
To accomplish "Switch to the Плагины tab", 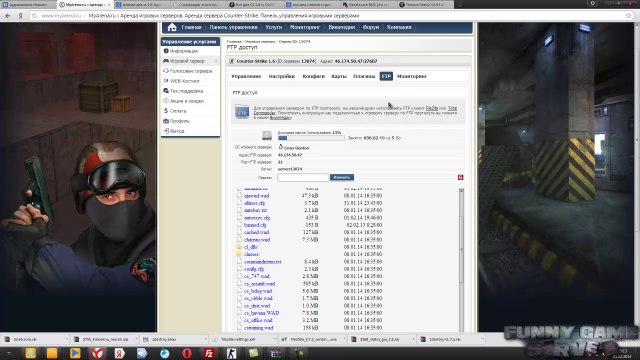I will pos(364,76).
